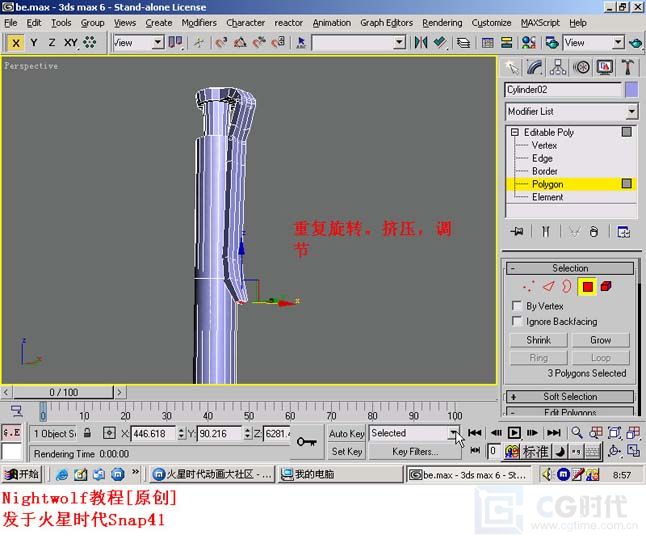Screen dimensions: 646x539
Task: Click the X coordinate field 446.618
Action: pos(153,434)
